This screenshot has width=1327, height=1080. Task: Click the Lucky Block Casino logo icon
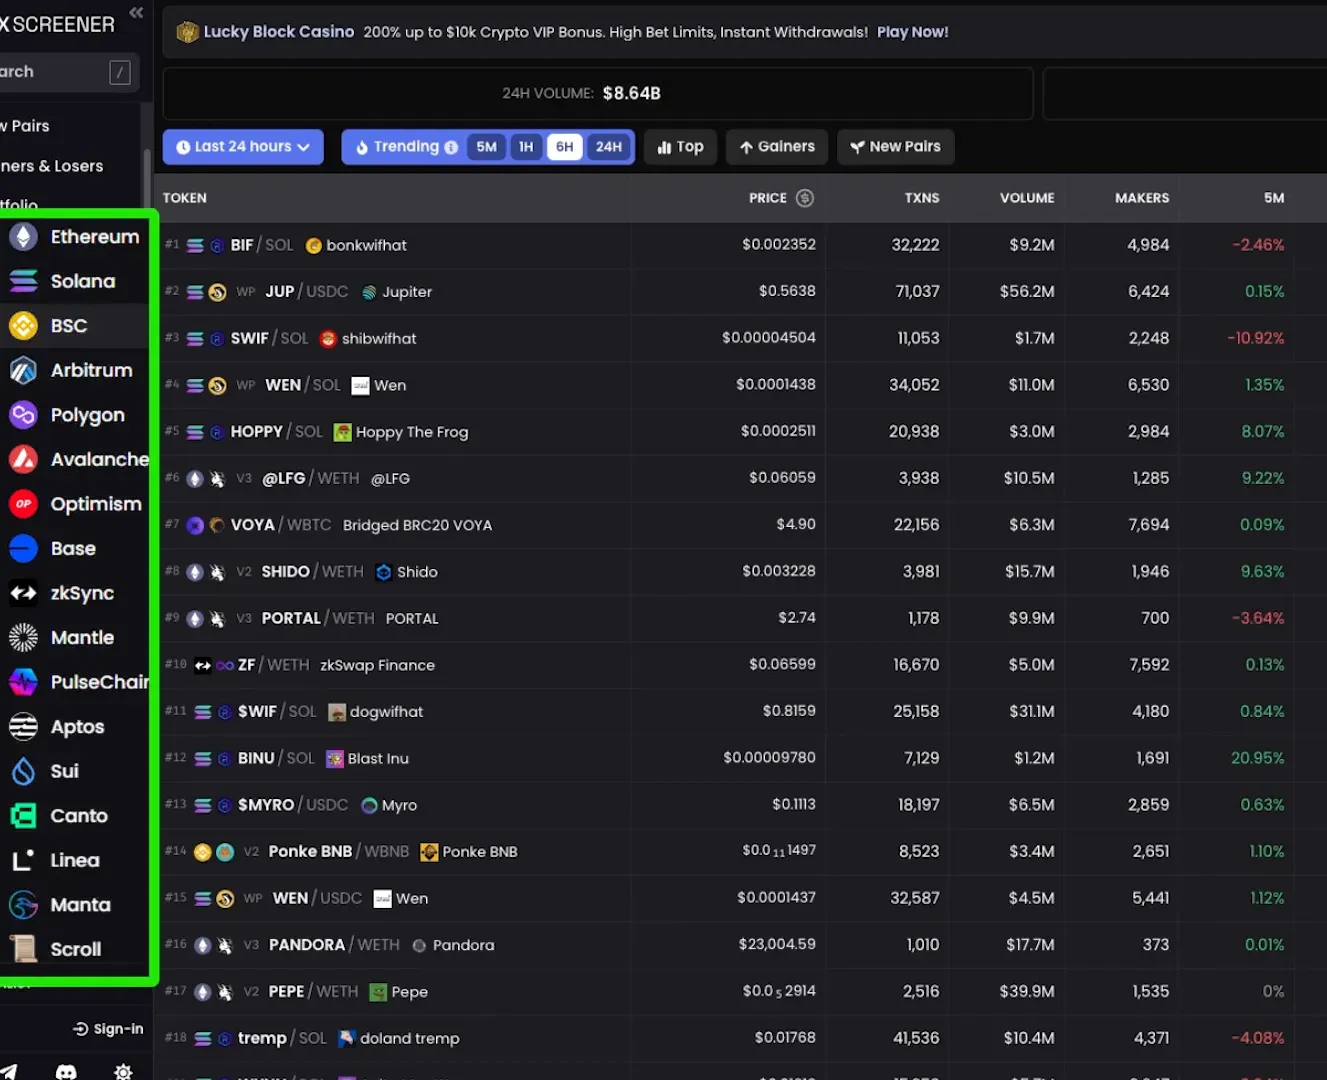[x=187, y=32]
